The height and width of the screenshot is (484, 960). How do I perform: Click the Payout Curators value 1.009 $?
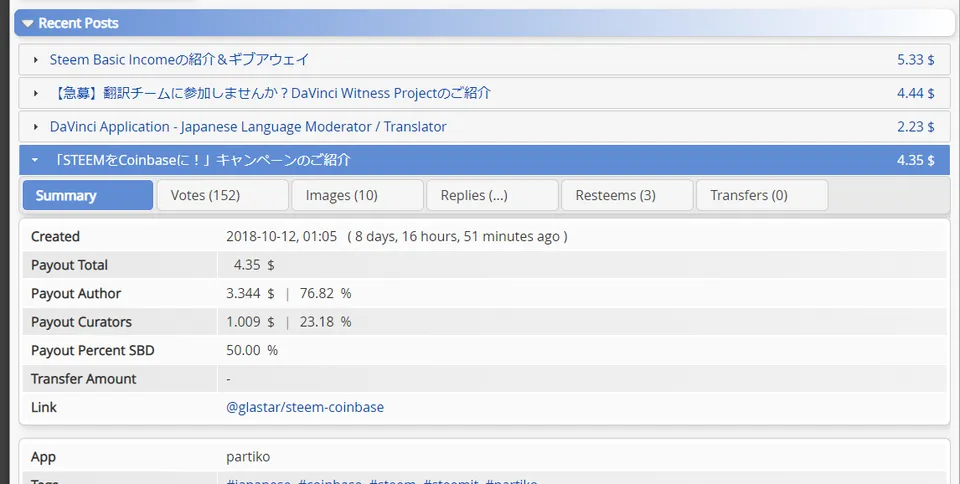click(250, 322)
